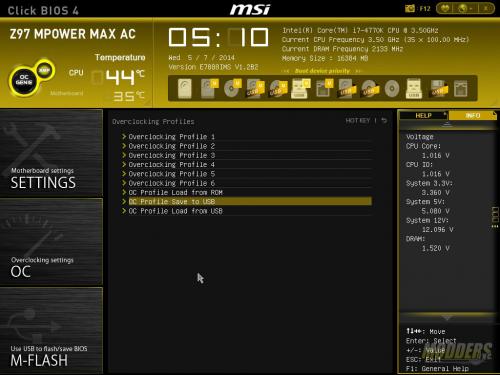This screenshot has height=375, width=500.
Task: Open the SETTINGS motherboard settings panel
Action: [51, 153]
